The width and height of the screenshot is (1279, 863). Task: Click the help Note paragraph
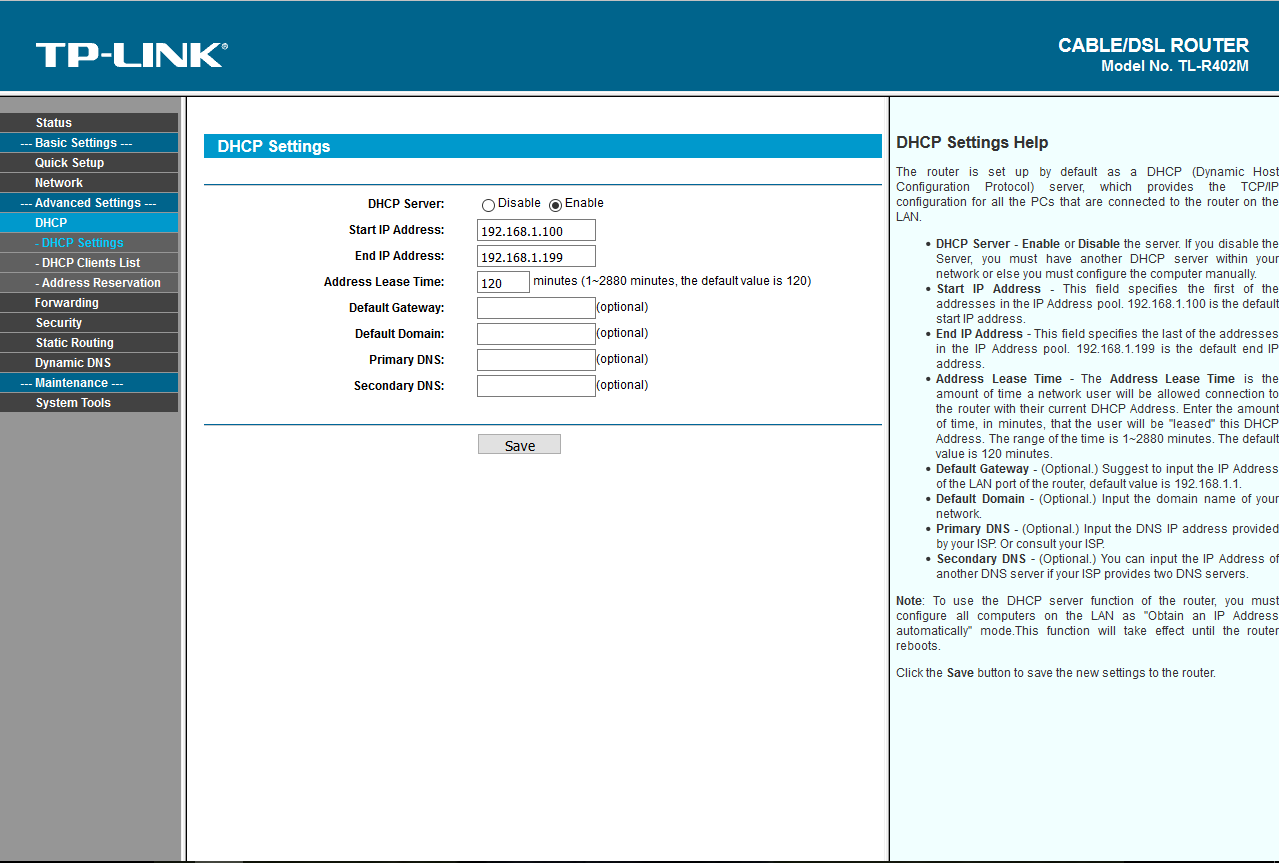click(1087, 623)
